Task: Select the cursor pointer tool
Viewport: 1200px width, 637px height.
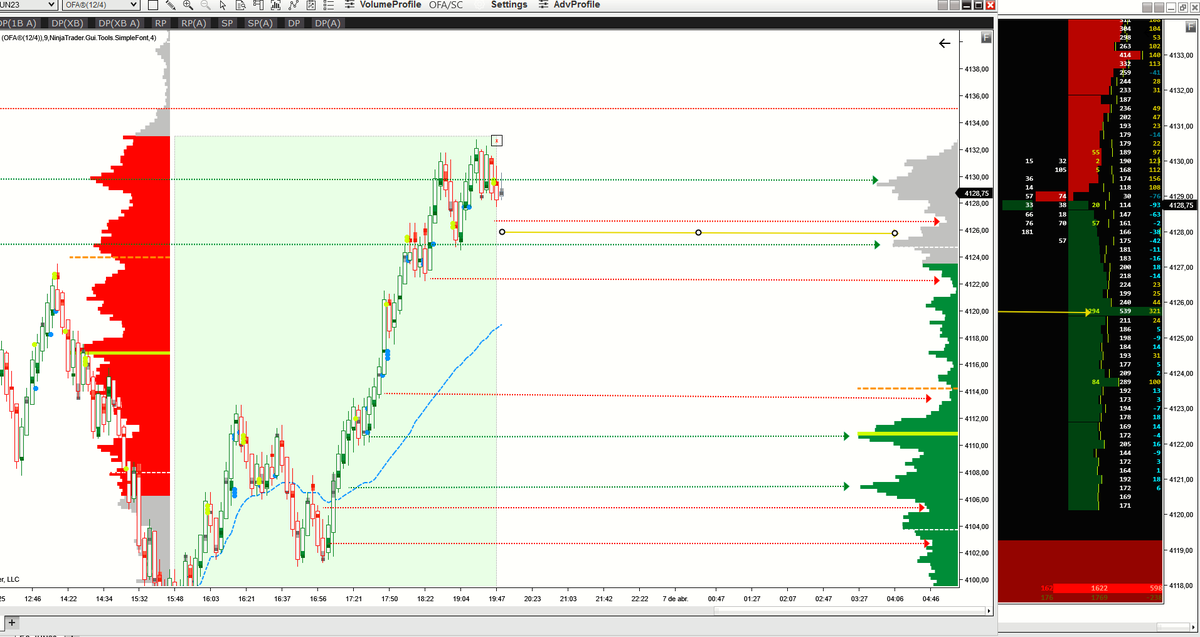Action: pos(222,5)
